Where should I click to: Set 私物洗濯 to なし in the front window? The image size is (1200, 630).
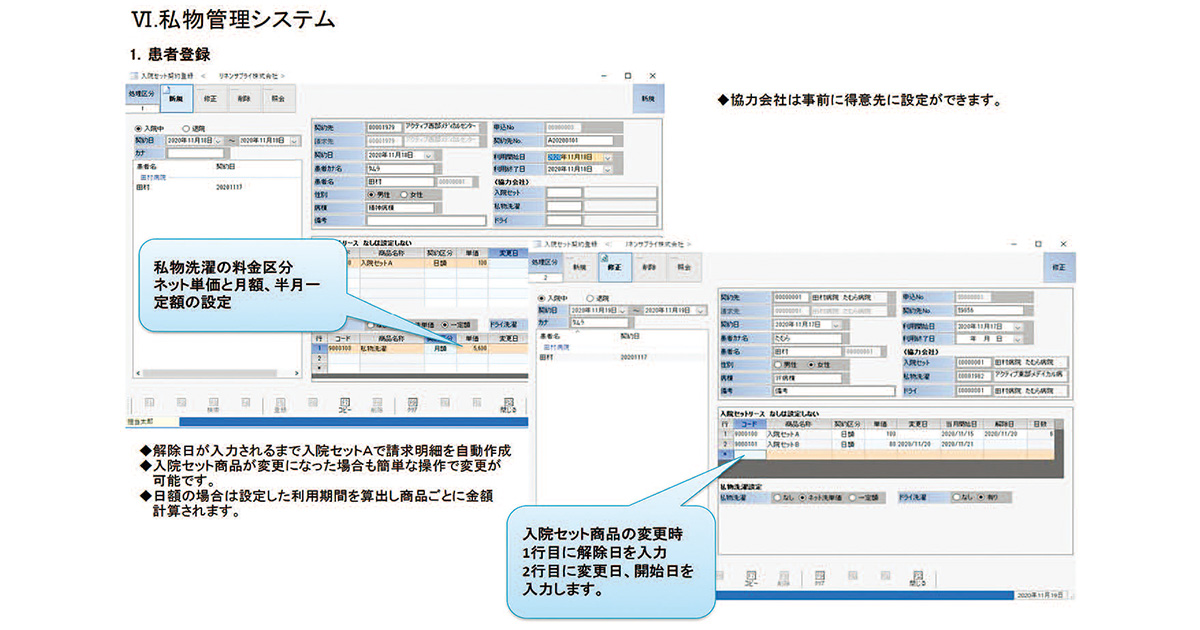tap(776, 497)
